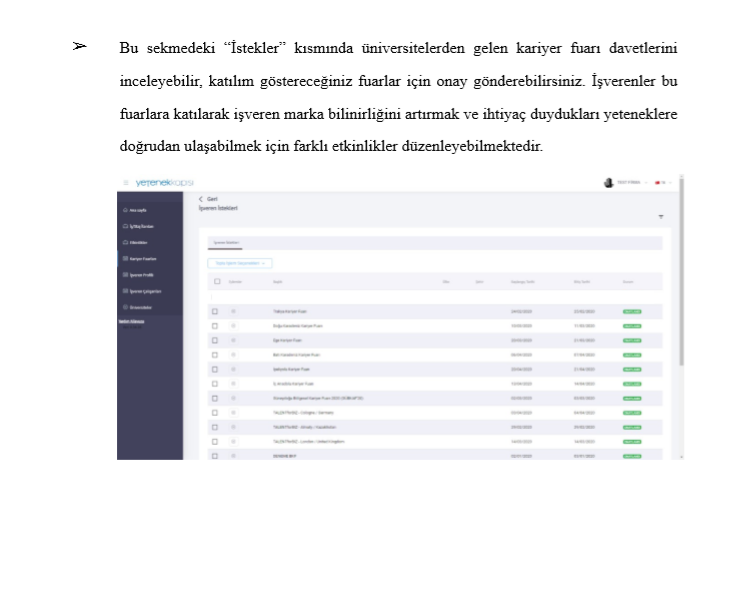Click TALENTforBIZ - London / United Kingdom title
739x607 pixels.
tap(309, 442)
